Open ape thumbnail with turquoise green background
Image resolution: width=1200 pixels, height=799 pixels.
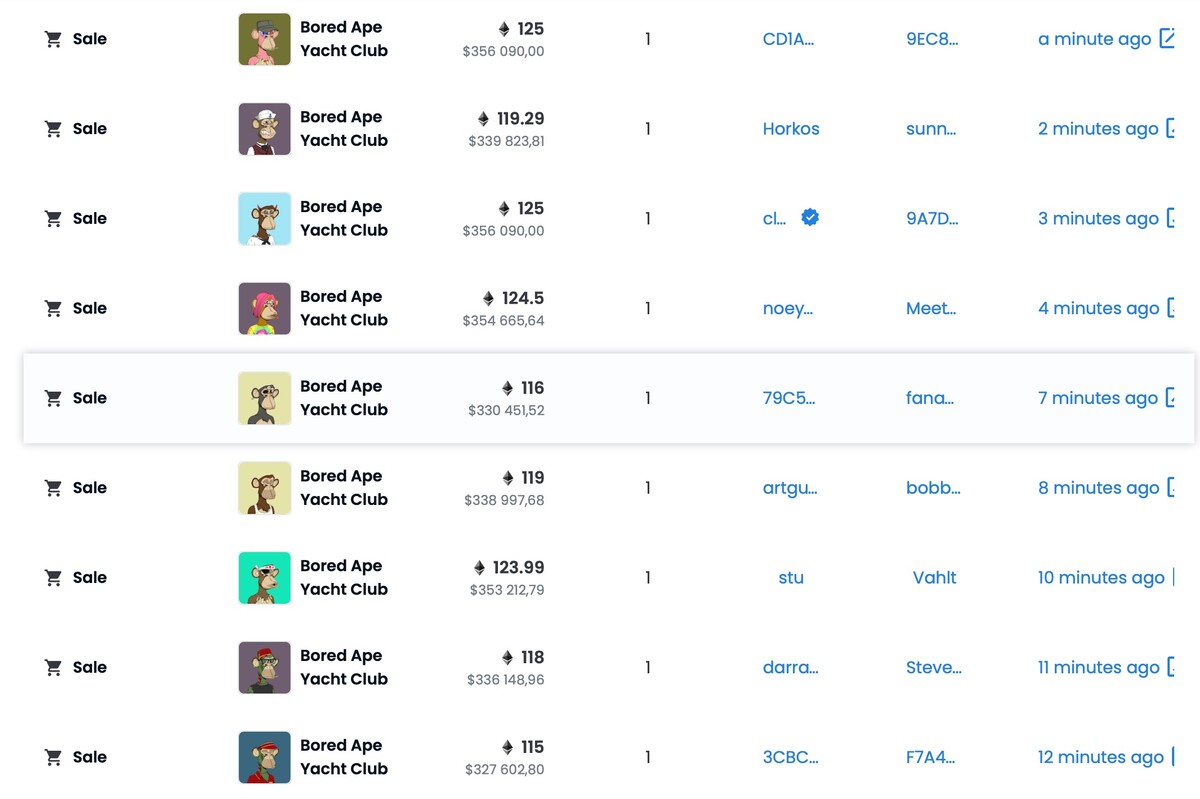click(265, 578)
